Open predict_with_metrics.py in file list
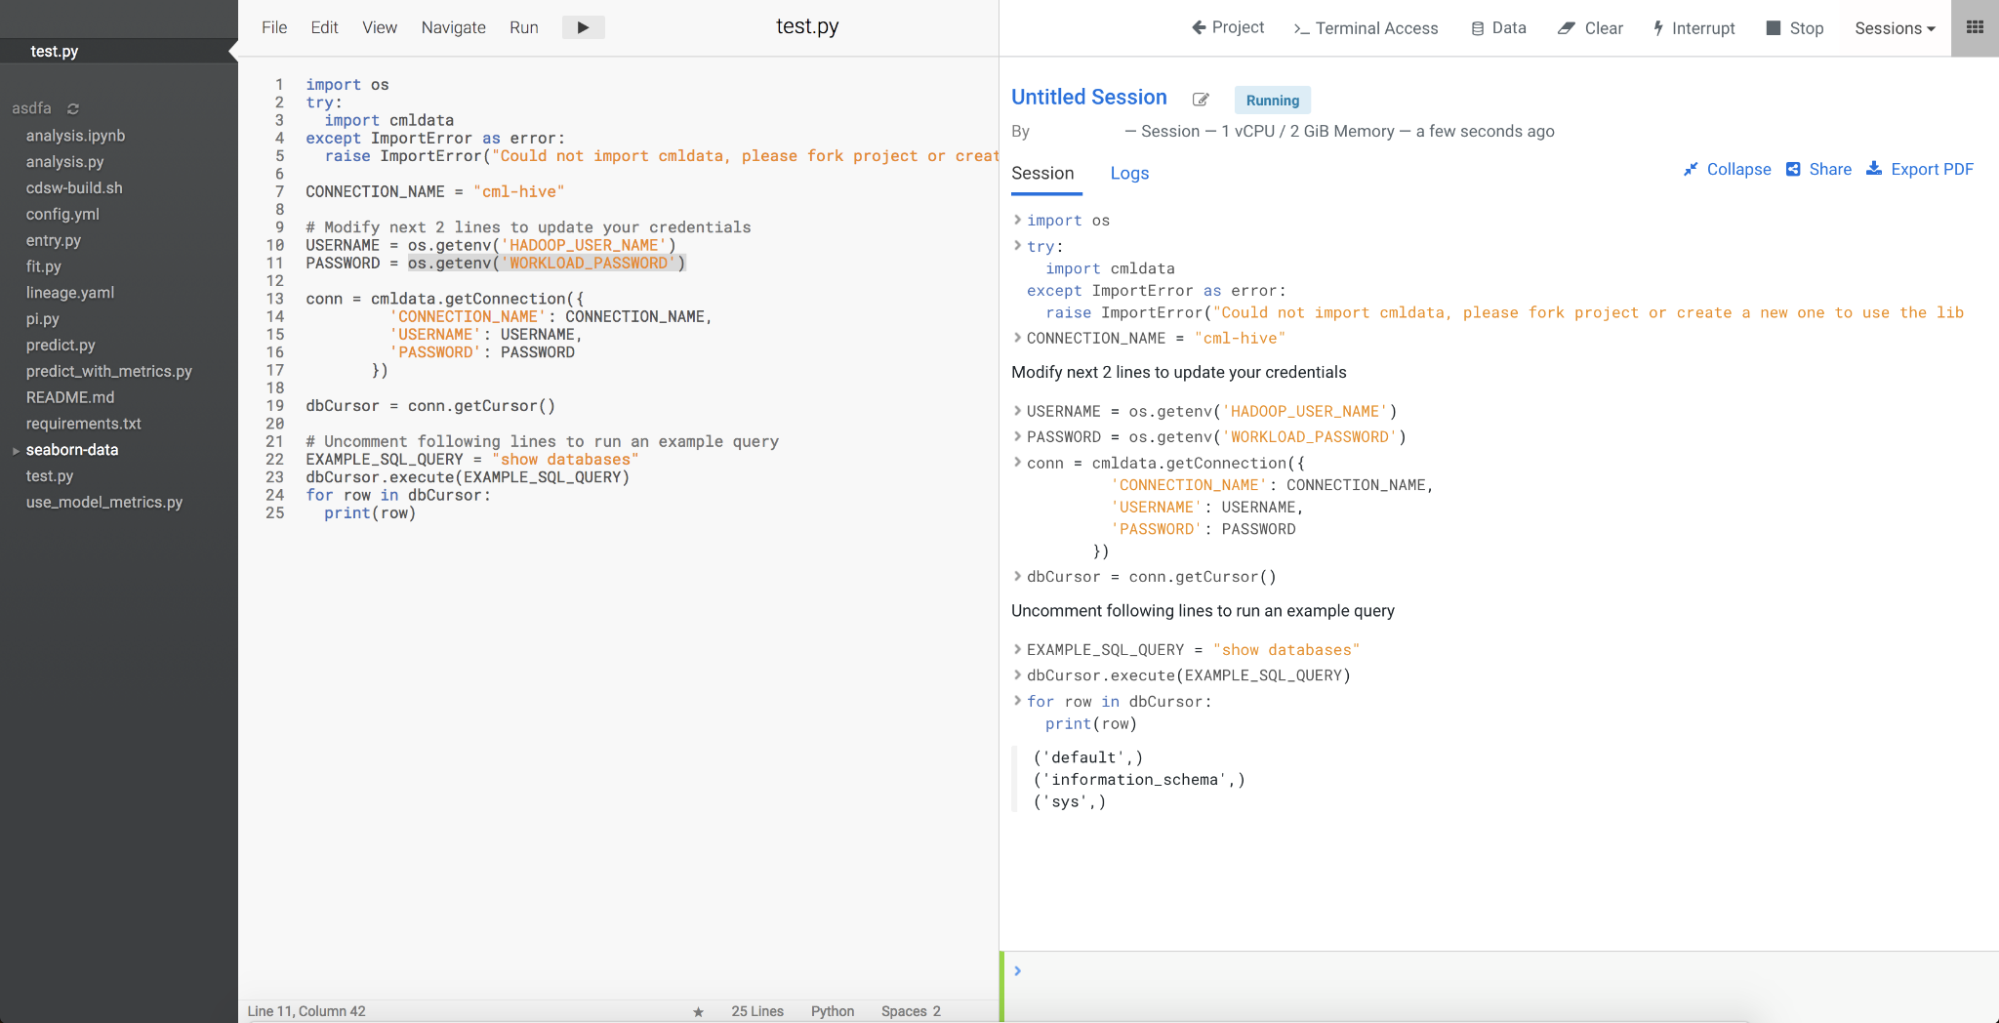Viewport: 1999px width, 1023px height. tap(109, 371)
